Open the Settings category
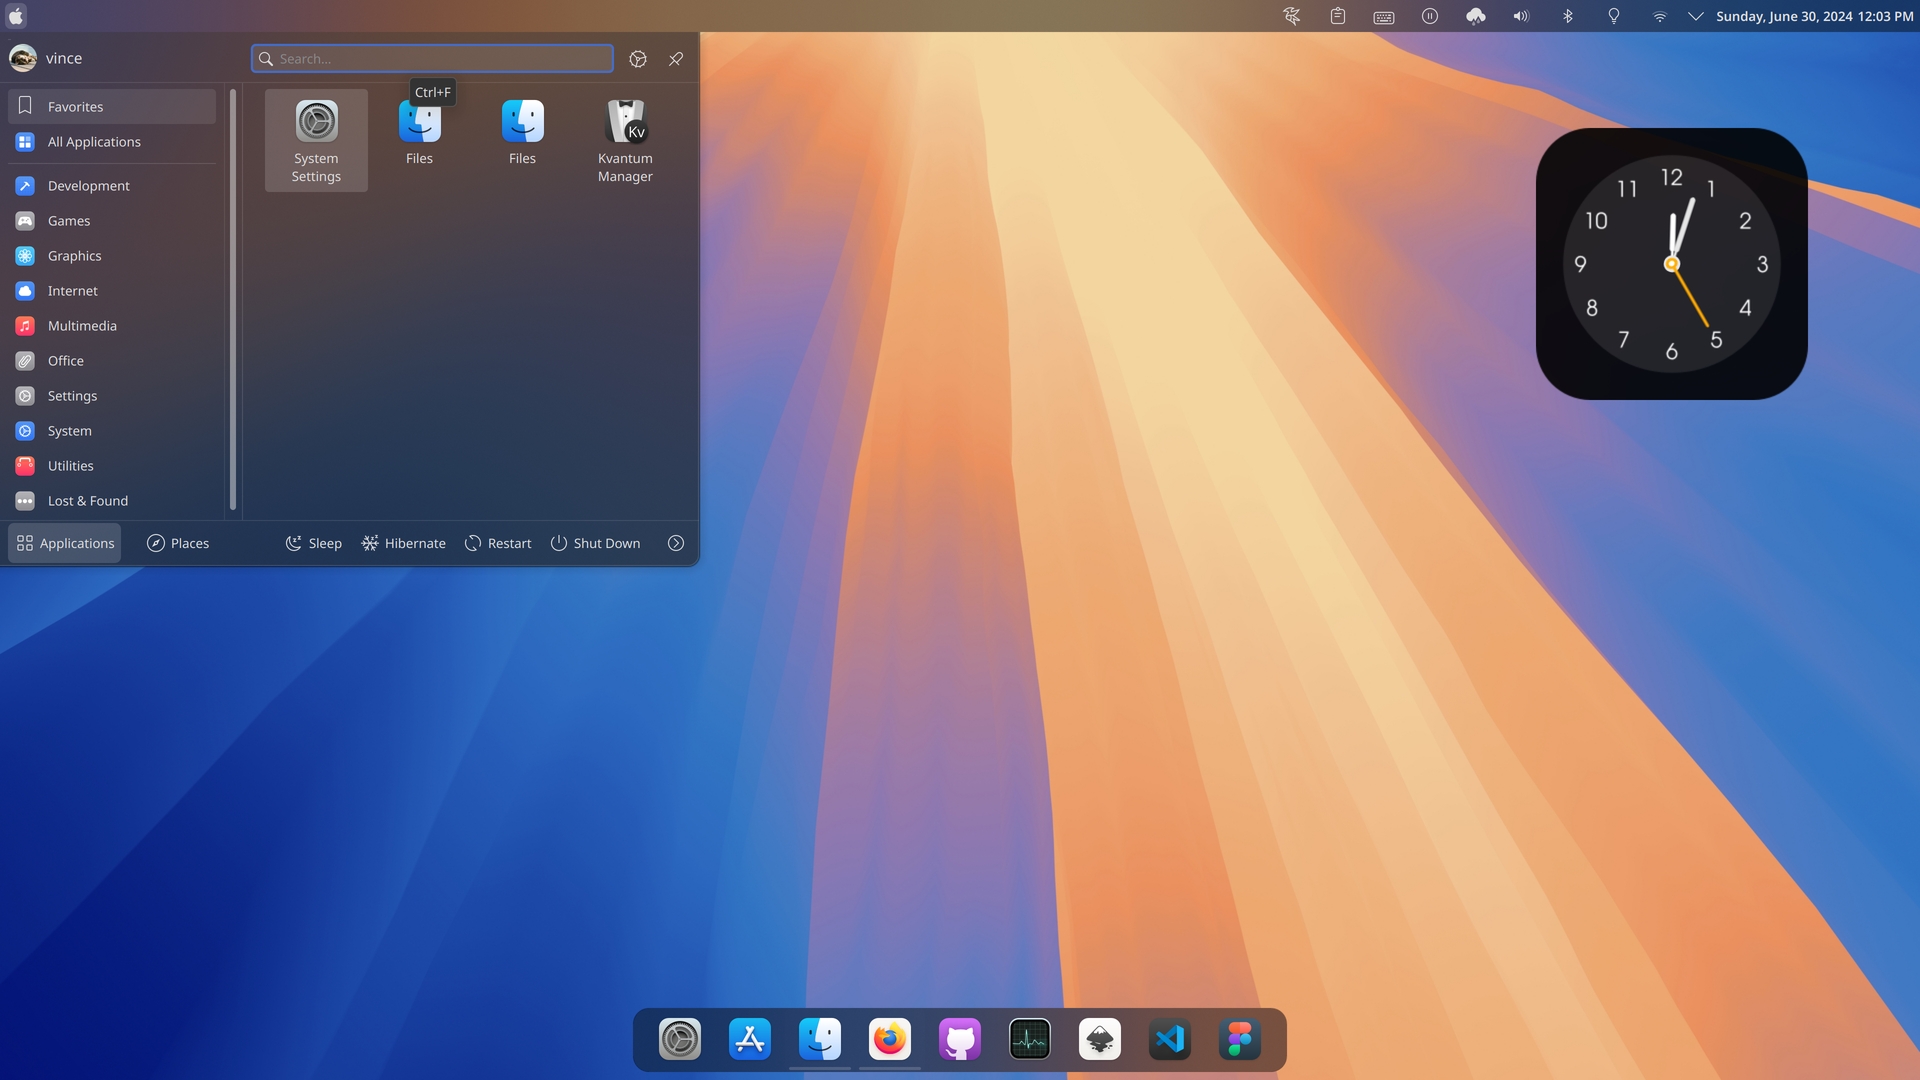 click(x=112, y=396)
